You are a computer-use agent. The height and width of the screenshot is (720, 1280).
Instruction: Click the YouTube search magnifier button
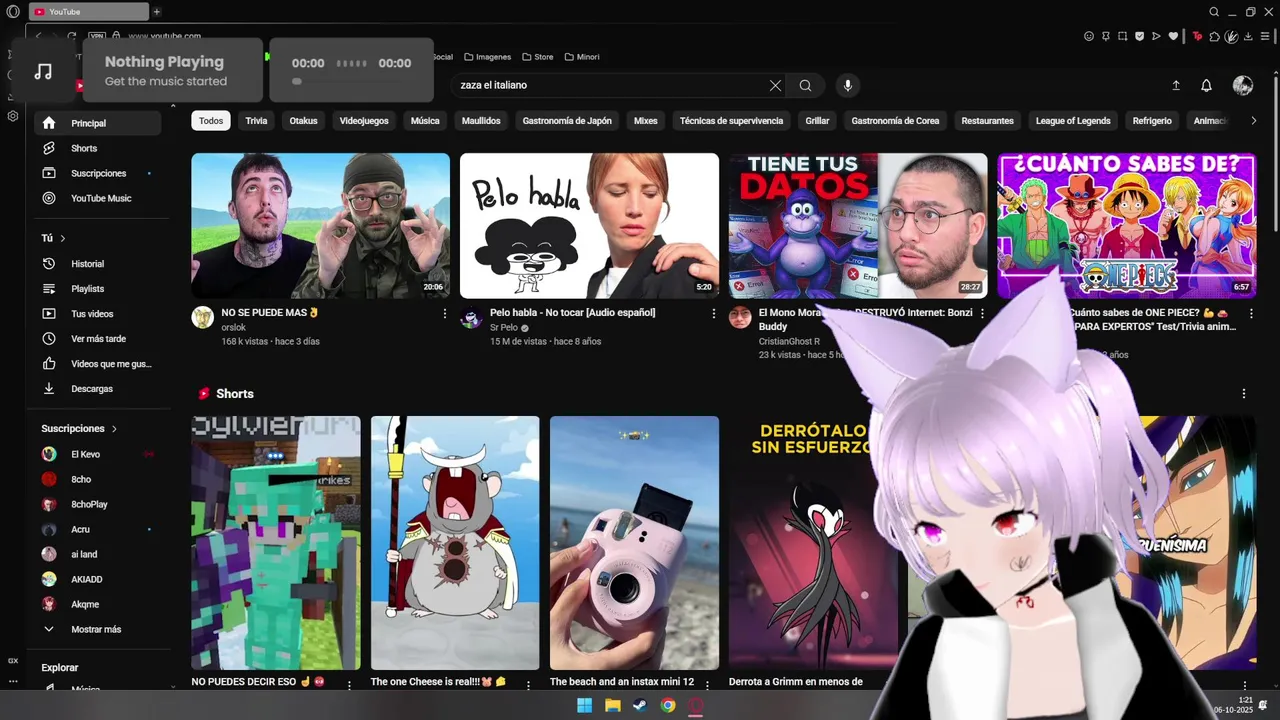(x=805, y=86)
